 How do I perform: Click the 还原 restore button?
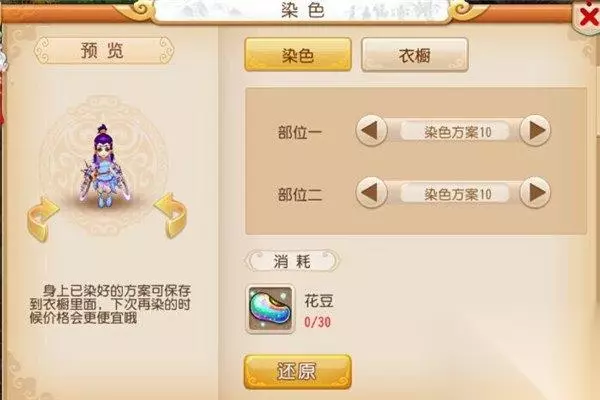tap(297, 372)
